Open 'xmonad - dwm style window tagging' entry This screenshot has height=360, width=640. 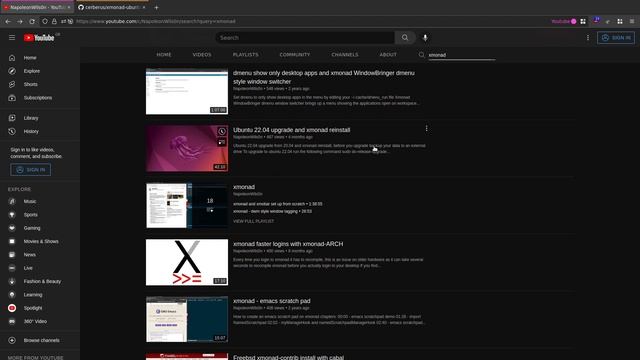click(272, 211)
